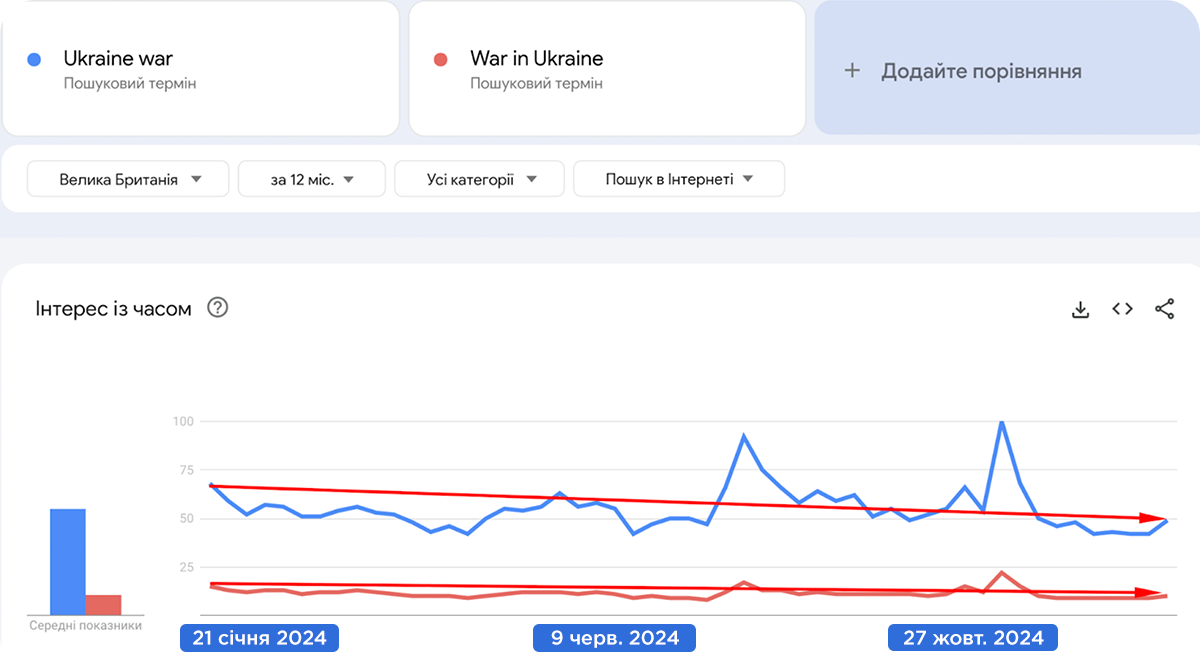Expand the Пошук в Інтернеті search type dropdown
The width and height of the screenshot is (1200, 671).
(x=679, y=180)
